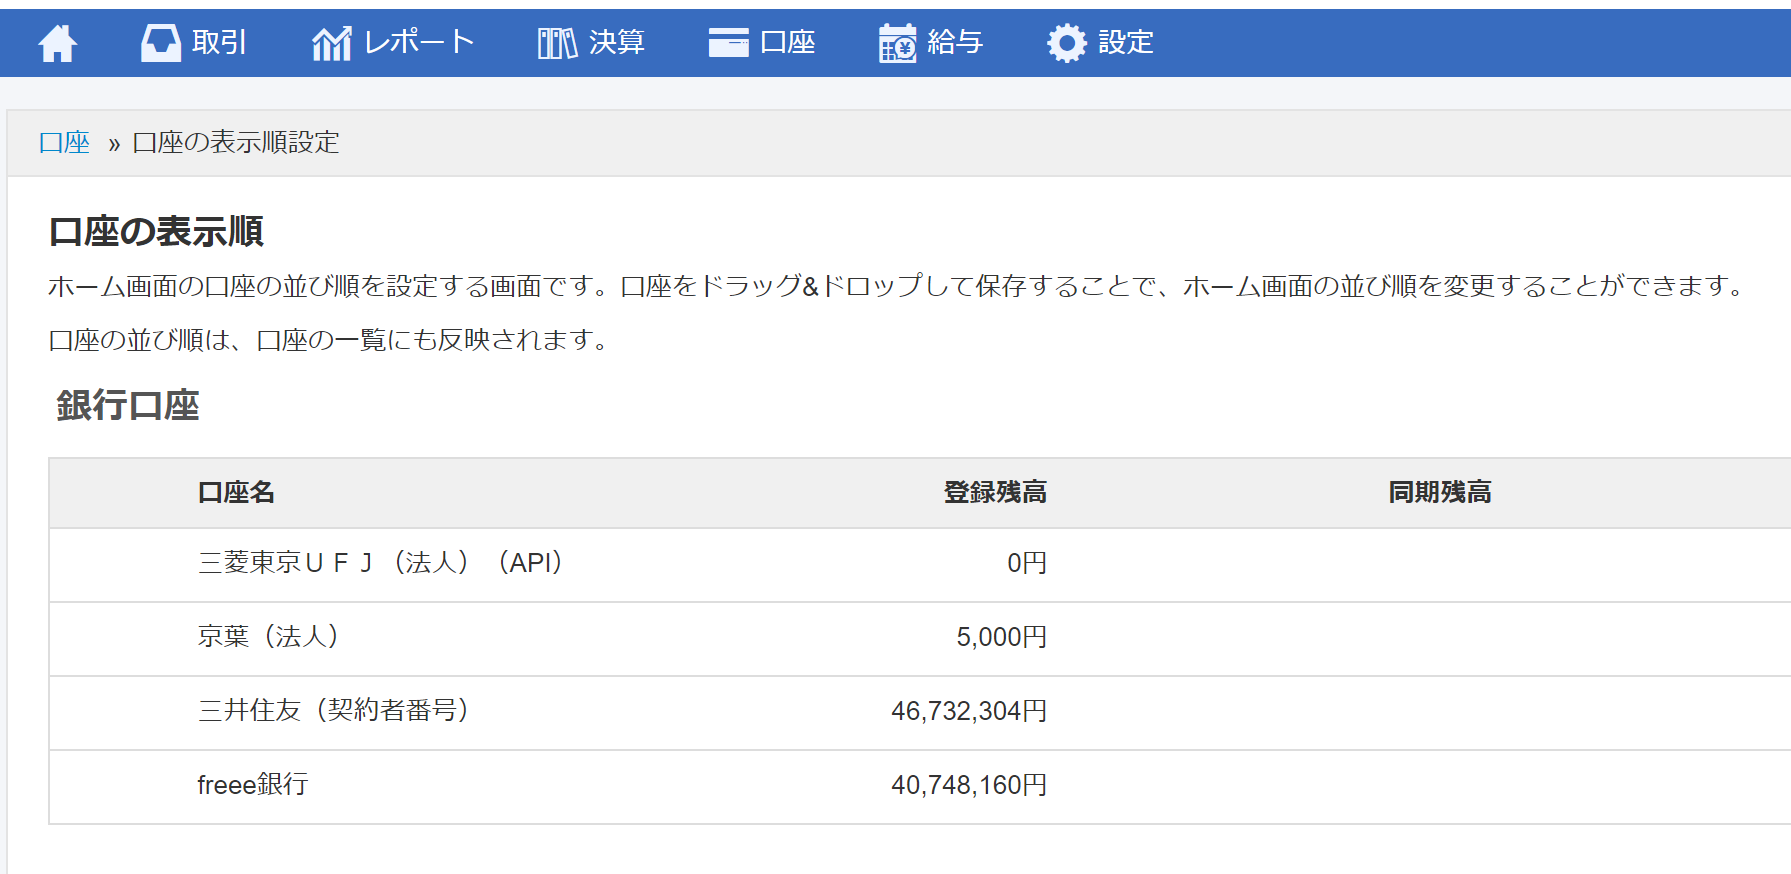Click the 口座の表示順 heading
The width and height of the screenshot is (1791, 874).
tap(156, 232)
